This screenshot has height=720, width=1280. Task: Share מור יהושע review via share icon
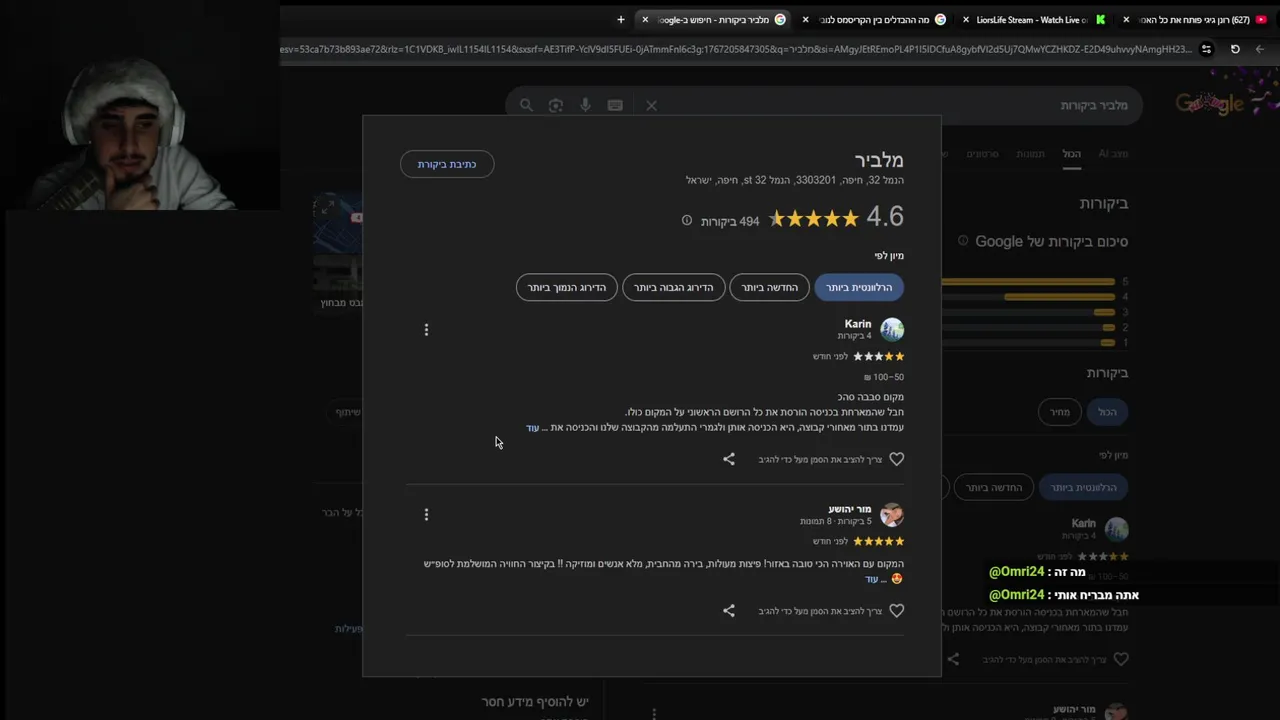[729, 611]
